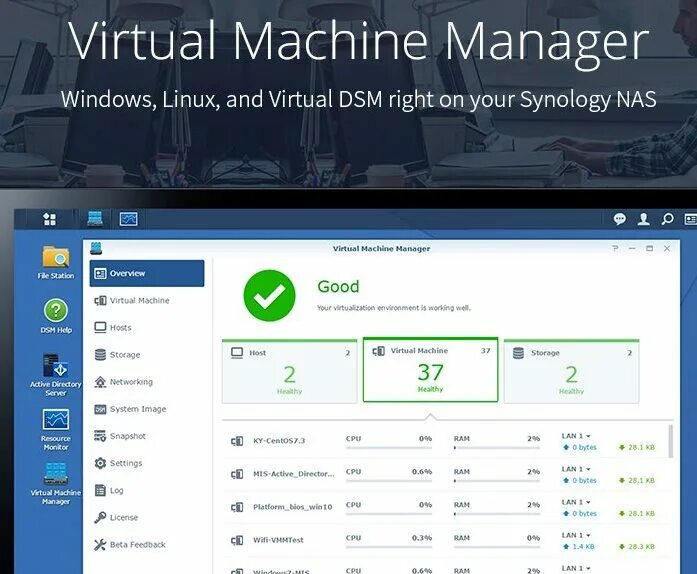Open License in the sidebar
The height and width of the screenshot is (574, 697).
147,518
